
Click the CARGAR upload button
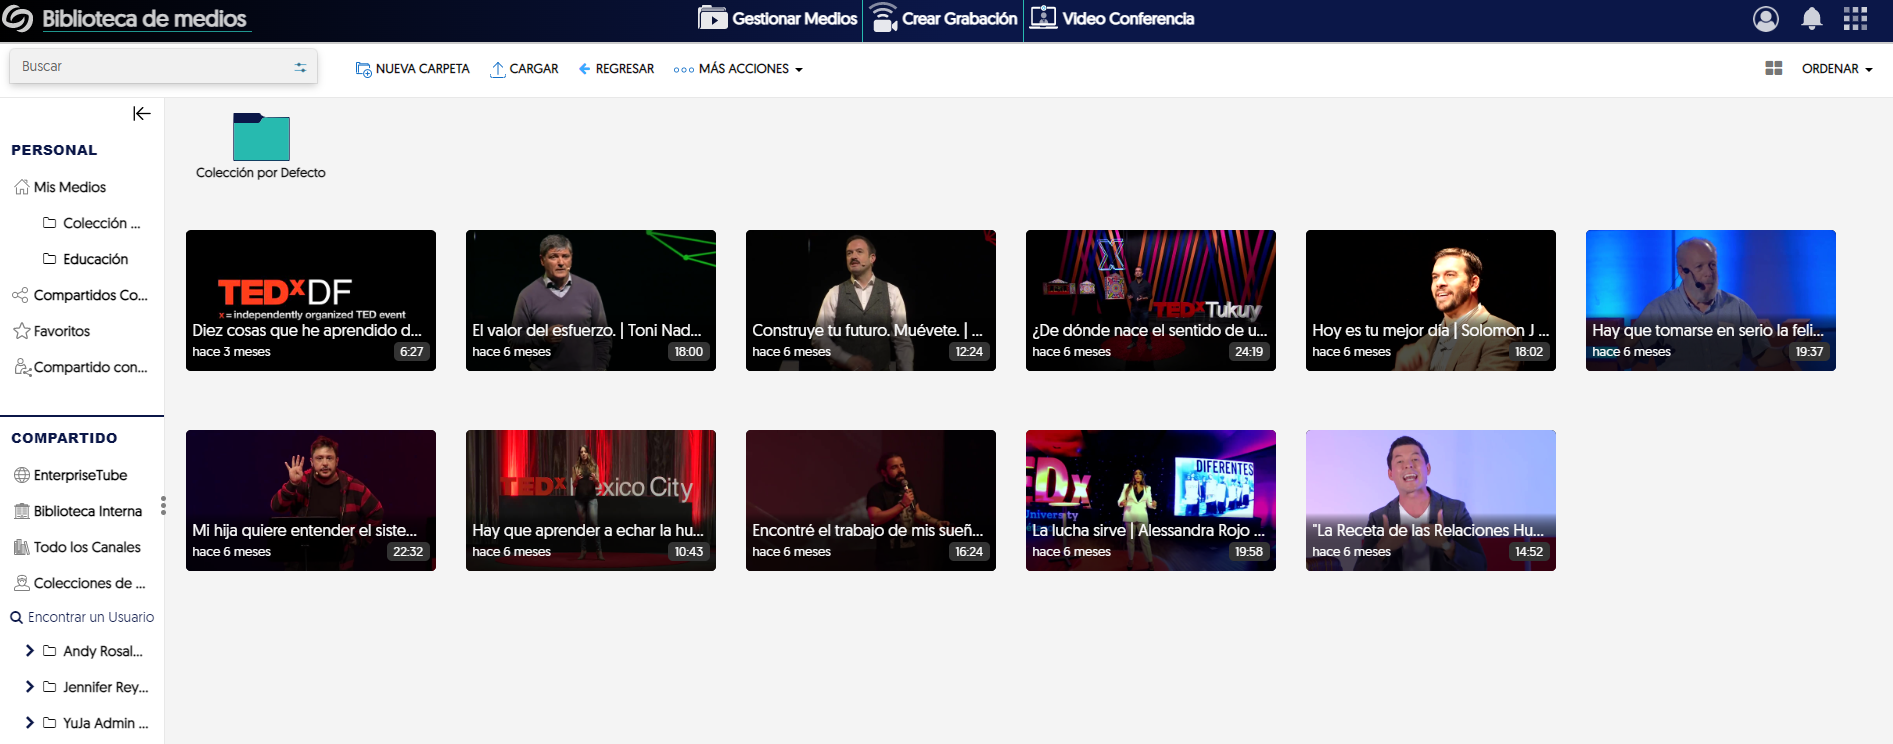pos(524,69)
